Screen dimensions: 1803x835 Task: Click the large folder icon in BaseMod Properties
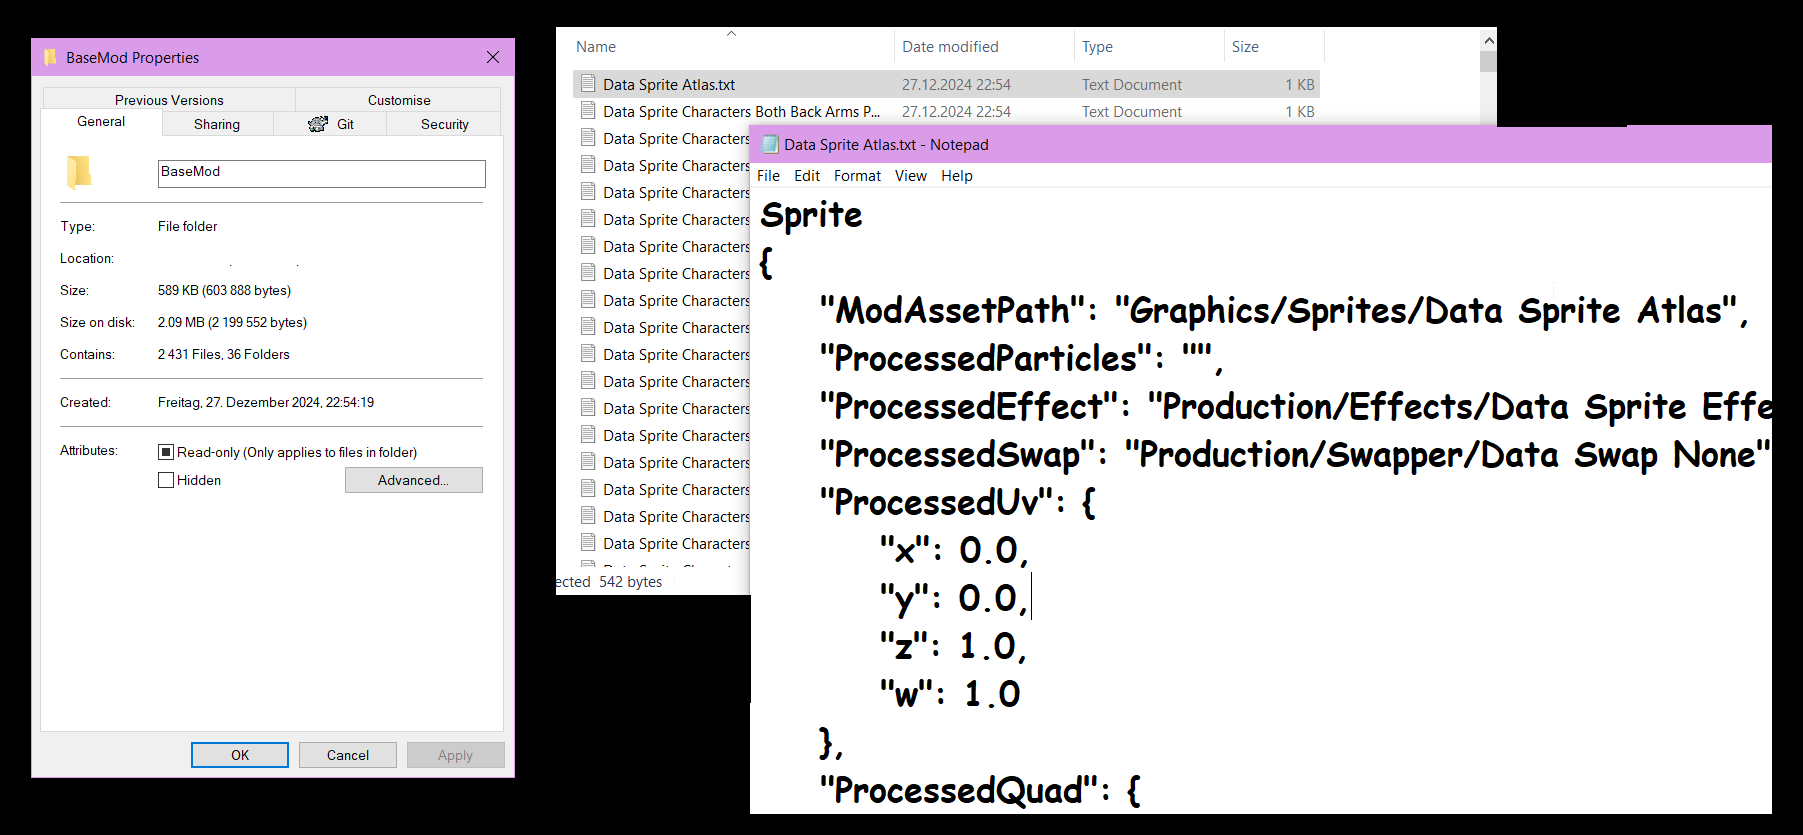79,172
